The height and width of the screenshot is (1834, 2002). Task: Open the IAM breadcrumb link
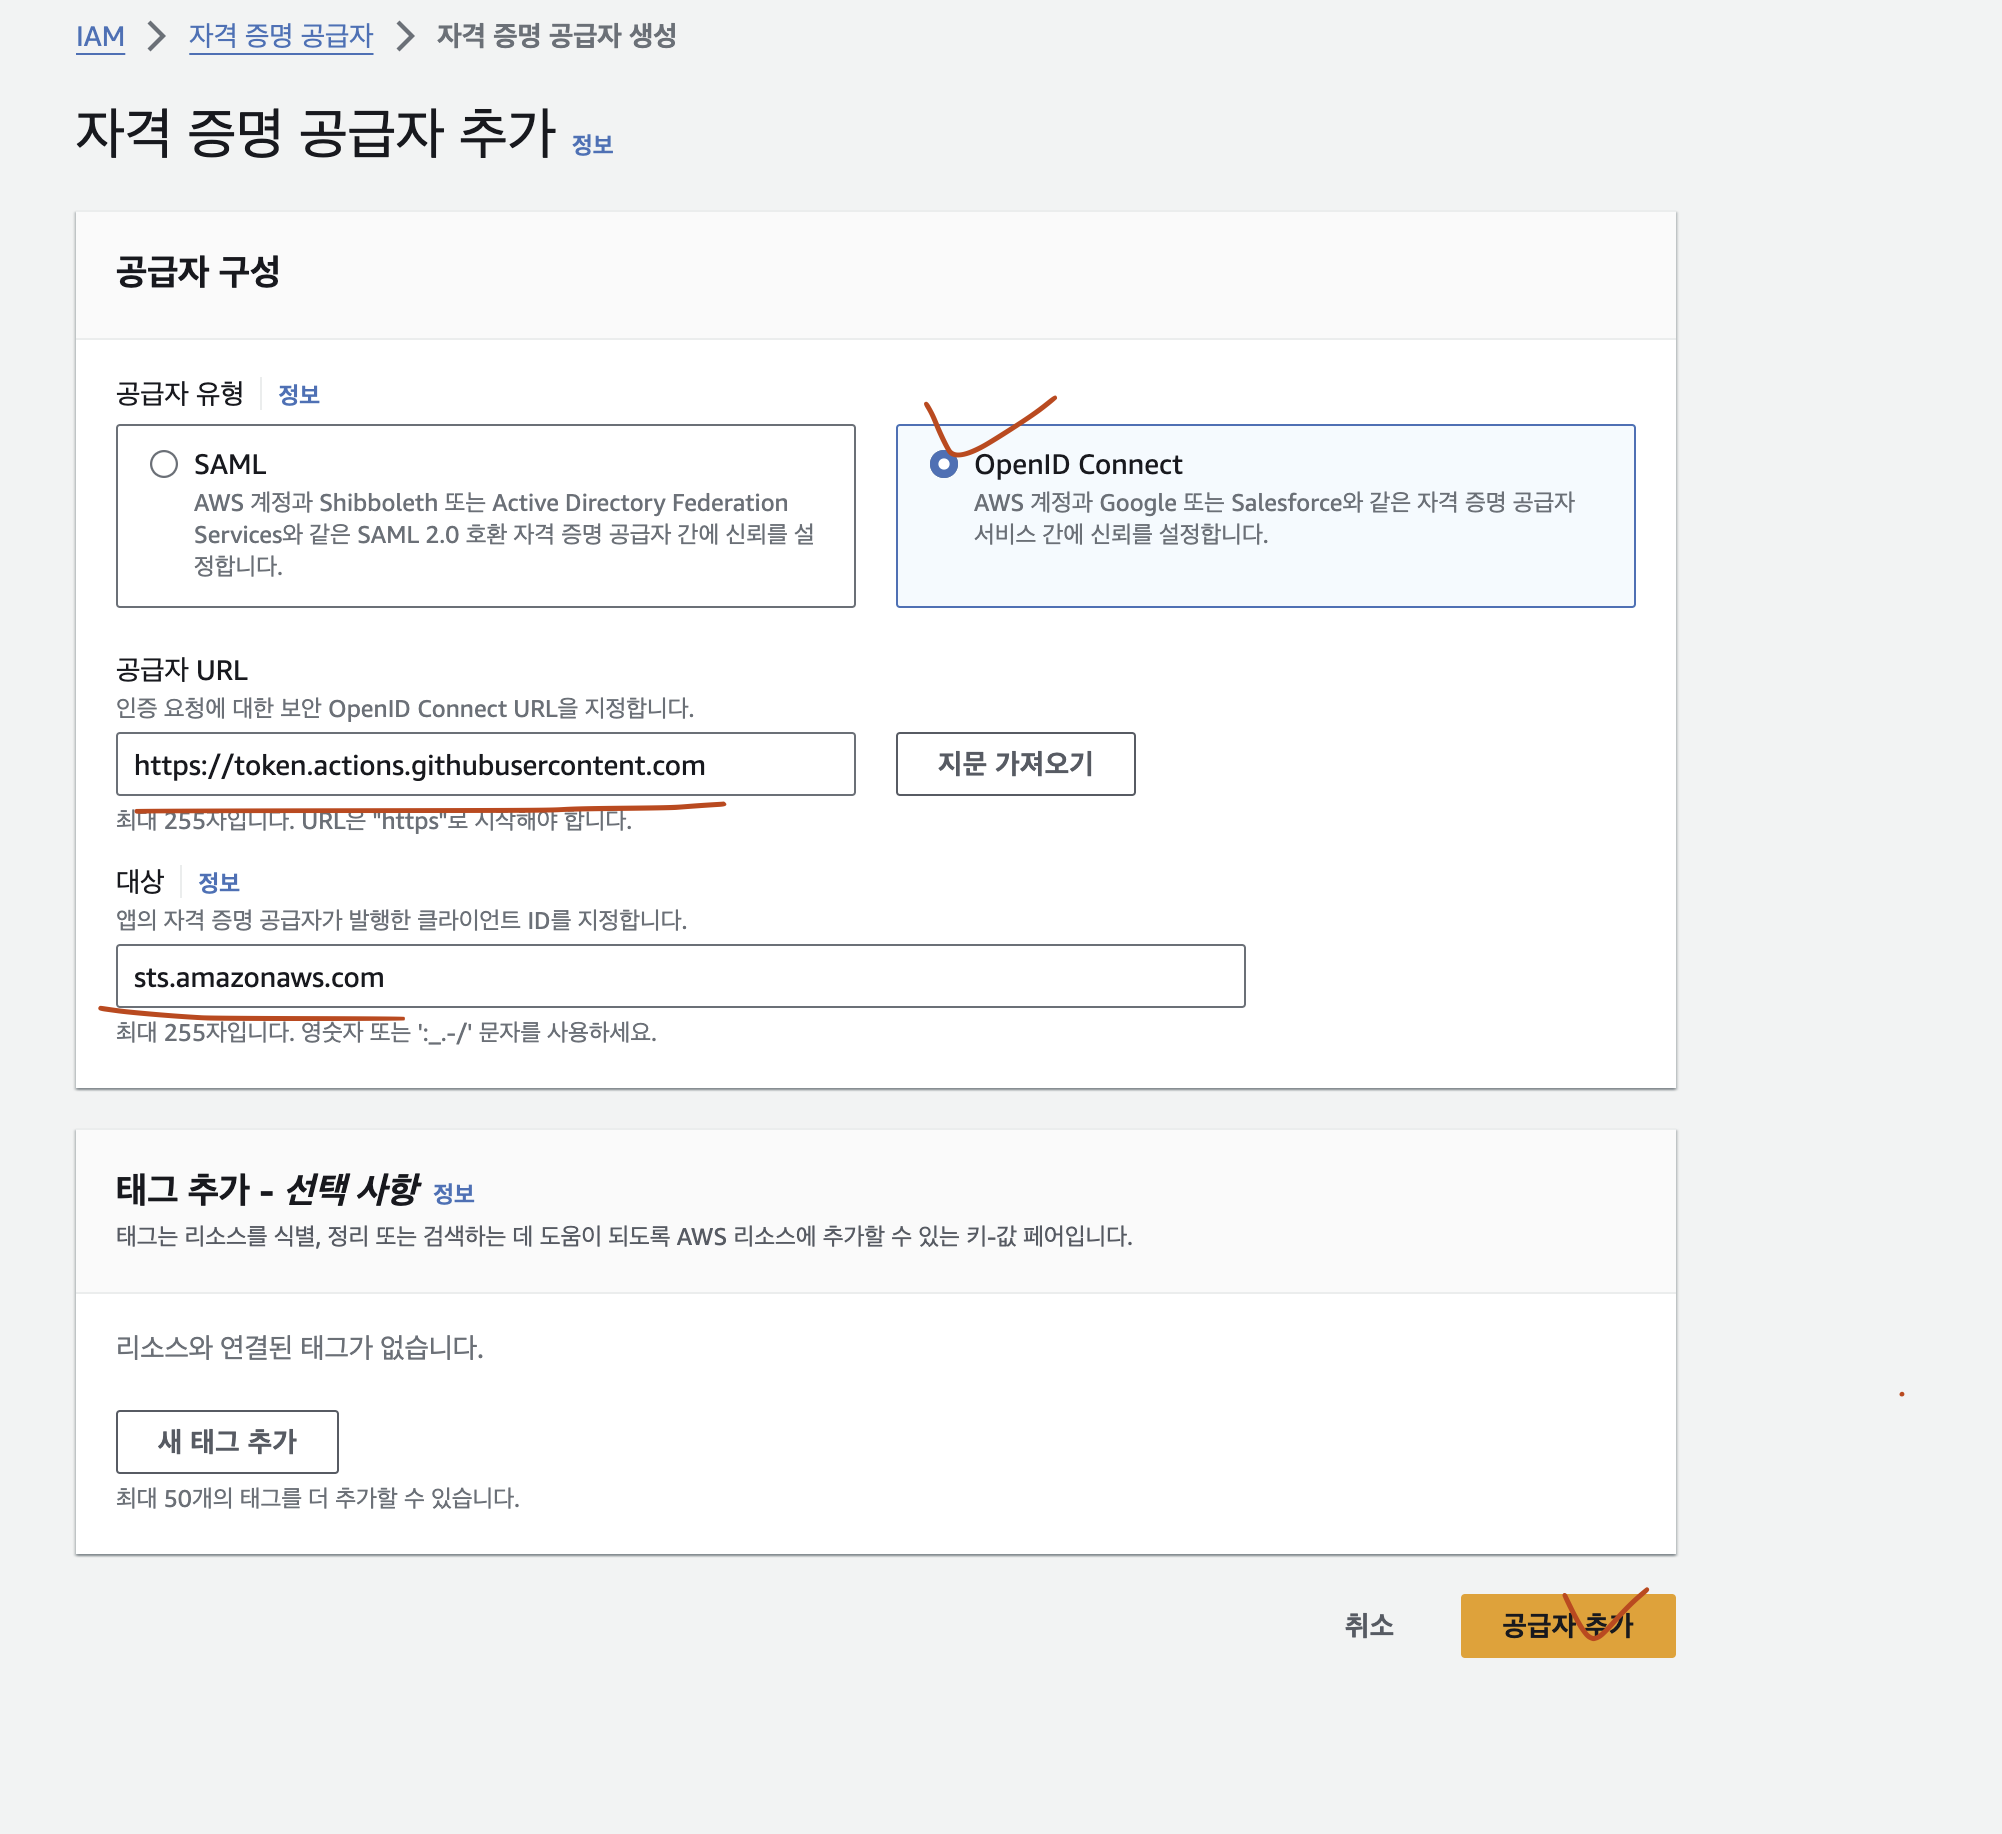pyautogui.click(x=99, y=36)
